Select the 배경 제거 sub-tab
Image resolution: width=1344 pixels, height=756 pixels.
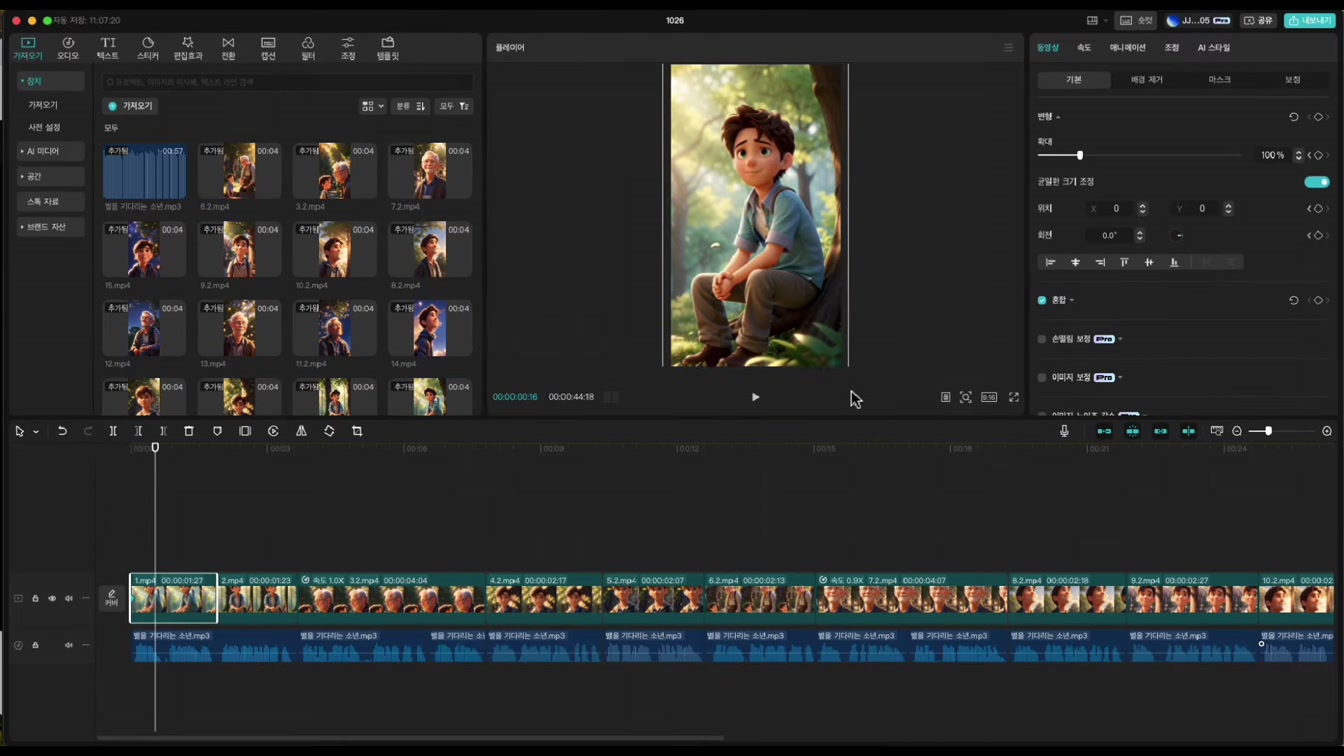click(1147, 80)
